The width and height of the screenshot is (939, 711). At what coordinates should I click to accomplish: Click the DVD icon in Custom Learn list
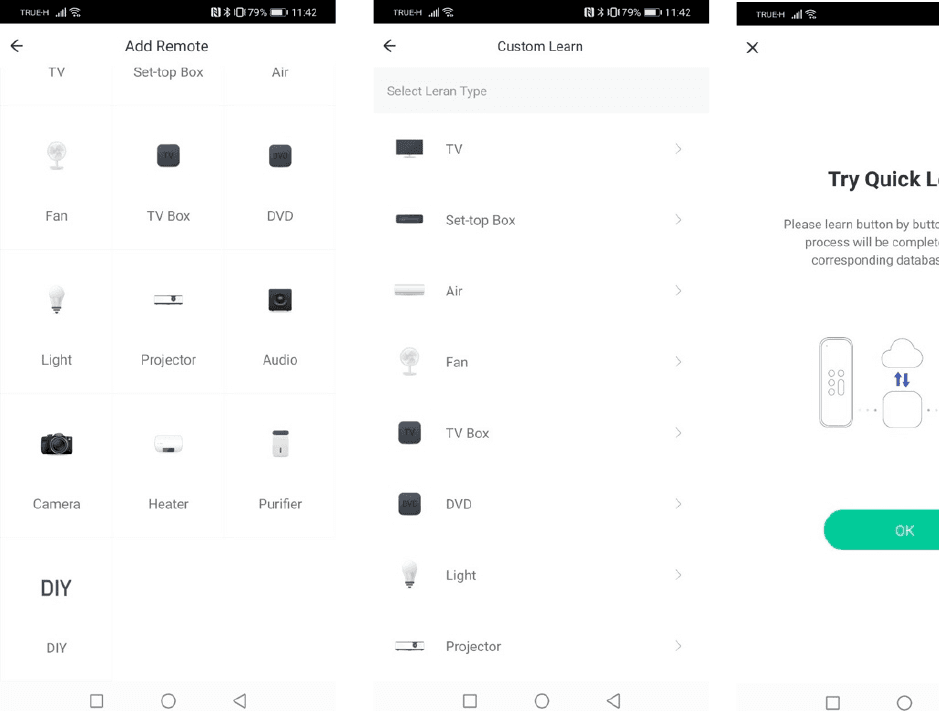tap(410, 504)
